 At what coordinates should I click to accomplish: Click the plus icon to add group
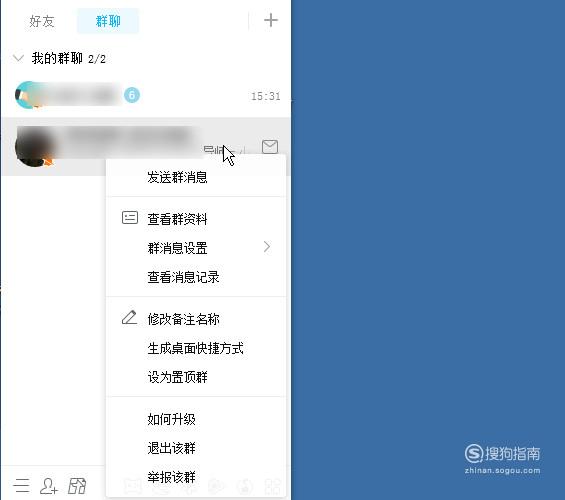coord(271,20)
